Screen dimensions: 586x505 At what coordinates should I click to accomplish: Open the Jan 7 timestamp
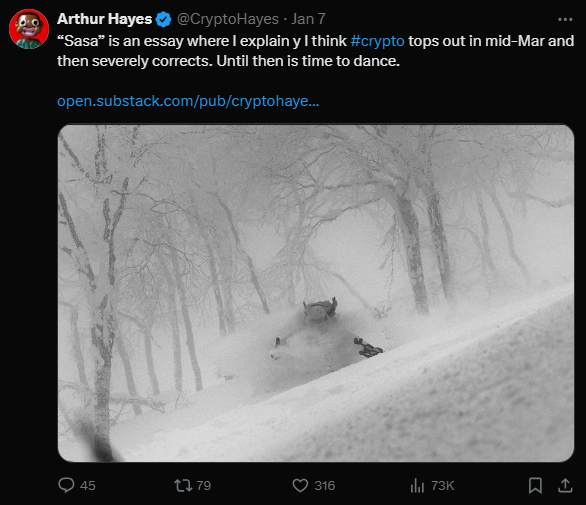(308, 19)
